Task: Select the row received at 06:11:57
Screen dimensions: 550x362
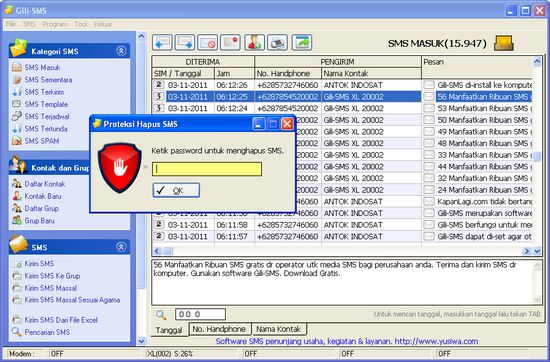Action: pyautogui.click(x=342, y=236)
